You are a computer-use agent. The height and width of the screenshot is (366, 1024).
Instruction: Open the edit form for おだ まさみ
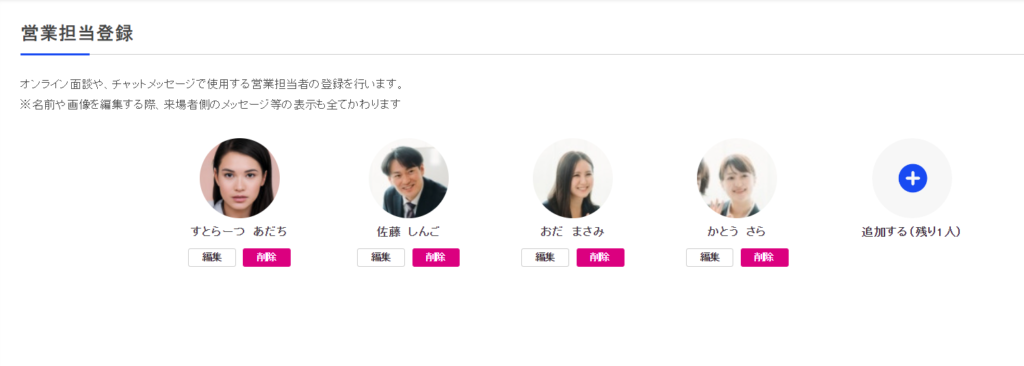pos(545,258)
